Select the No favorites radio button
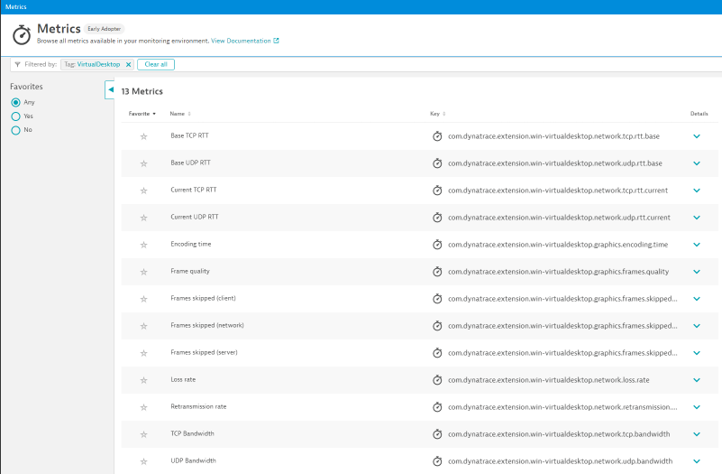This screenshot has width=722, height=474. pos(16,130)
